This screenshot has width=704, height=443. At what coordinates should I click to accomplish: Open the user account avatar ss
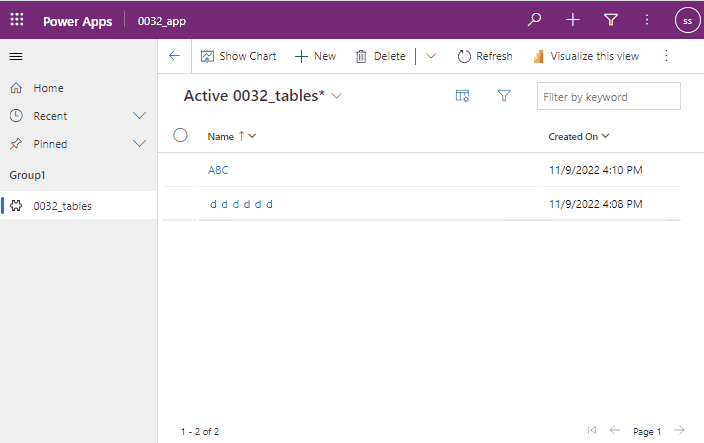click(687, 20)
